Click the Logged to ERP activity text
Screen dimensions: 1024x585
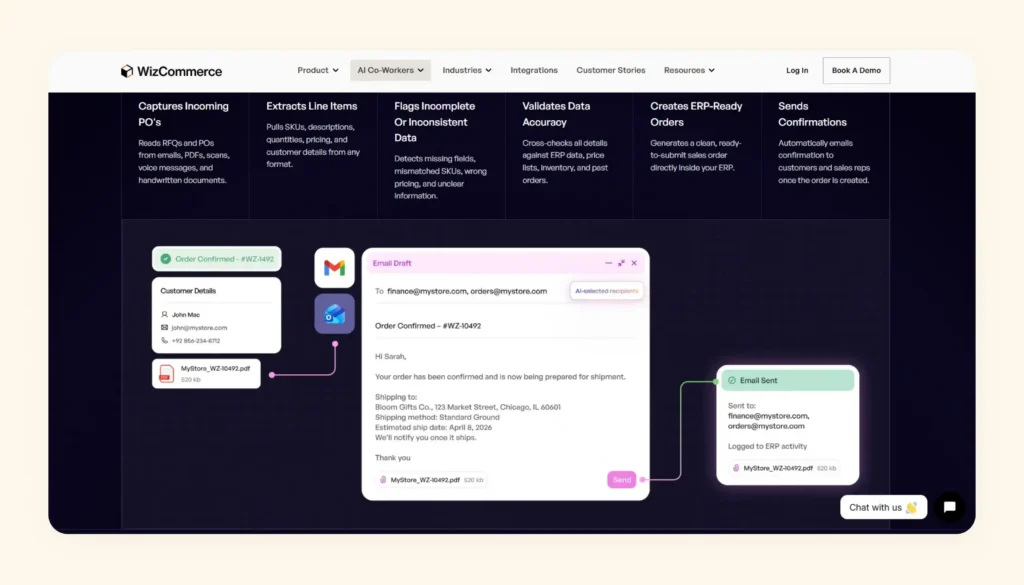pos(767,447)
